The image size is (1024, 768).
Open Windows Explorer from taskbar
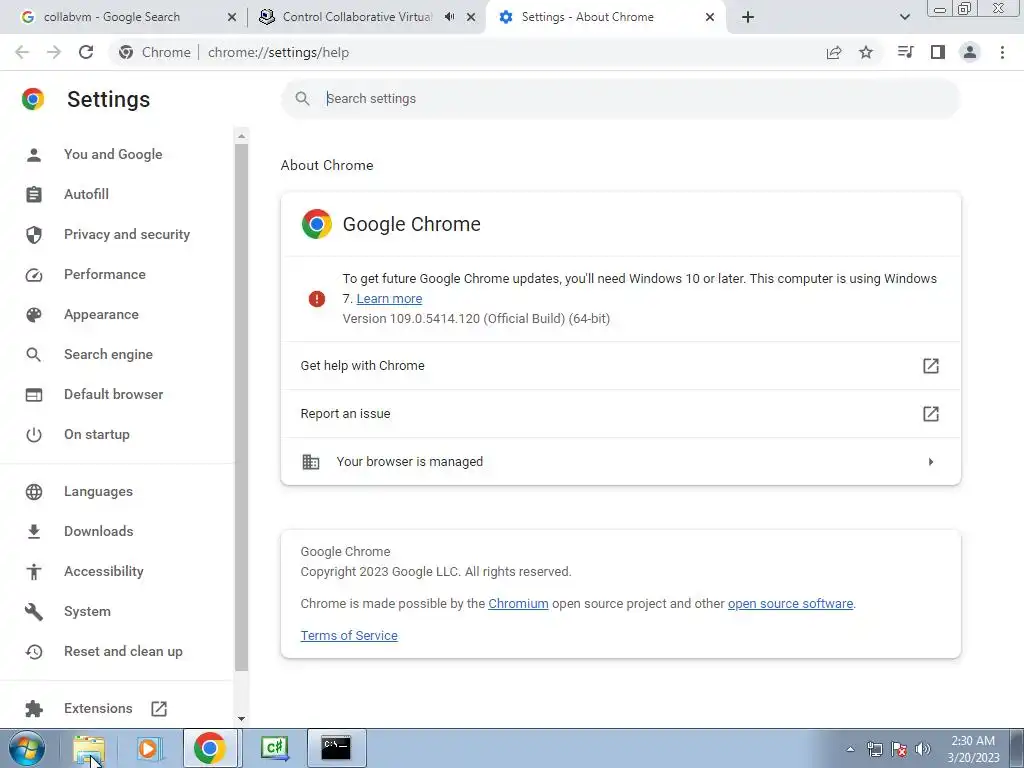point(89,748)
